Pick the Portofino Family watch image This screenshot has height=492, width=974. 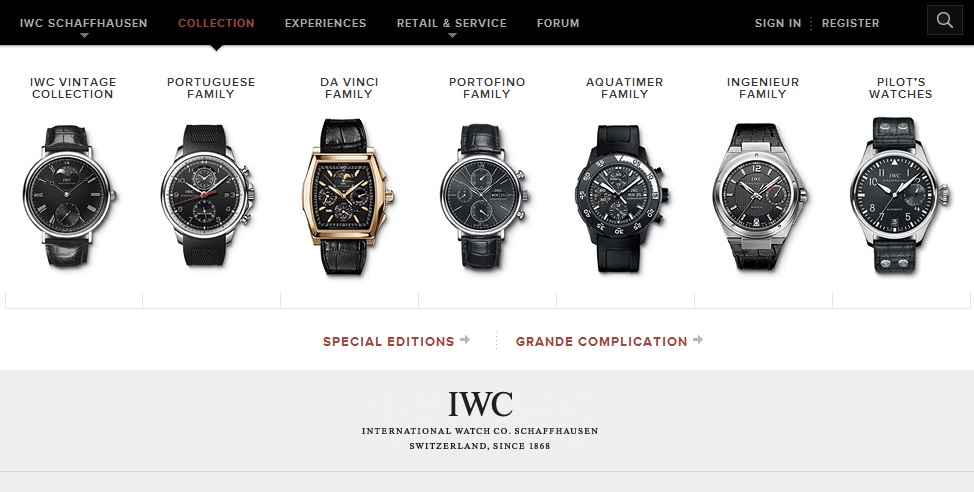485,196
